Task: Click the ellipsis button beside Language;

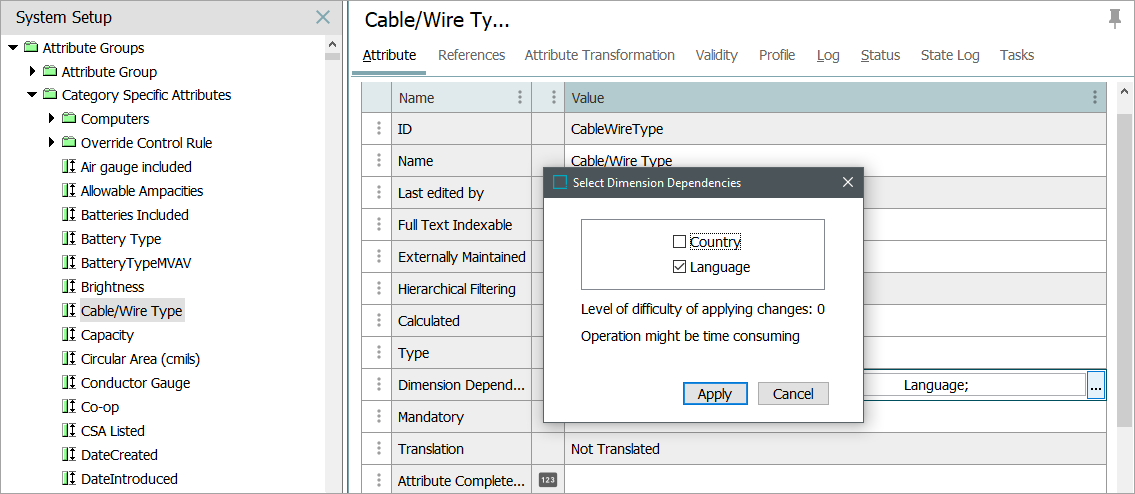Action: pyautogui.click(x=1096, y=386)
